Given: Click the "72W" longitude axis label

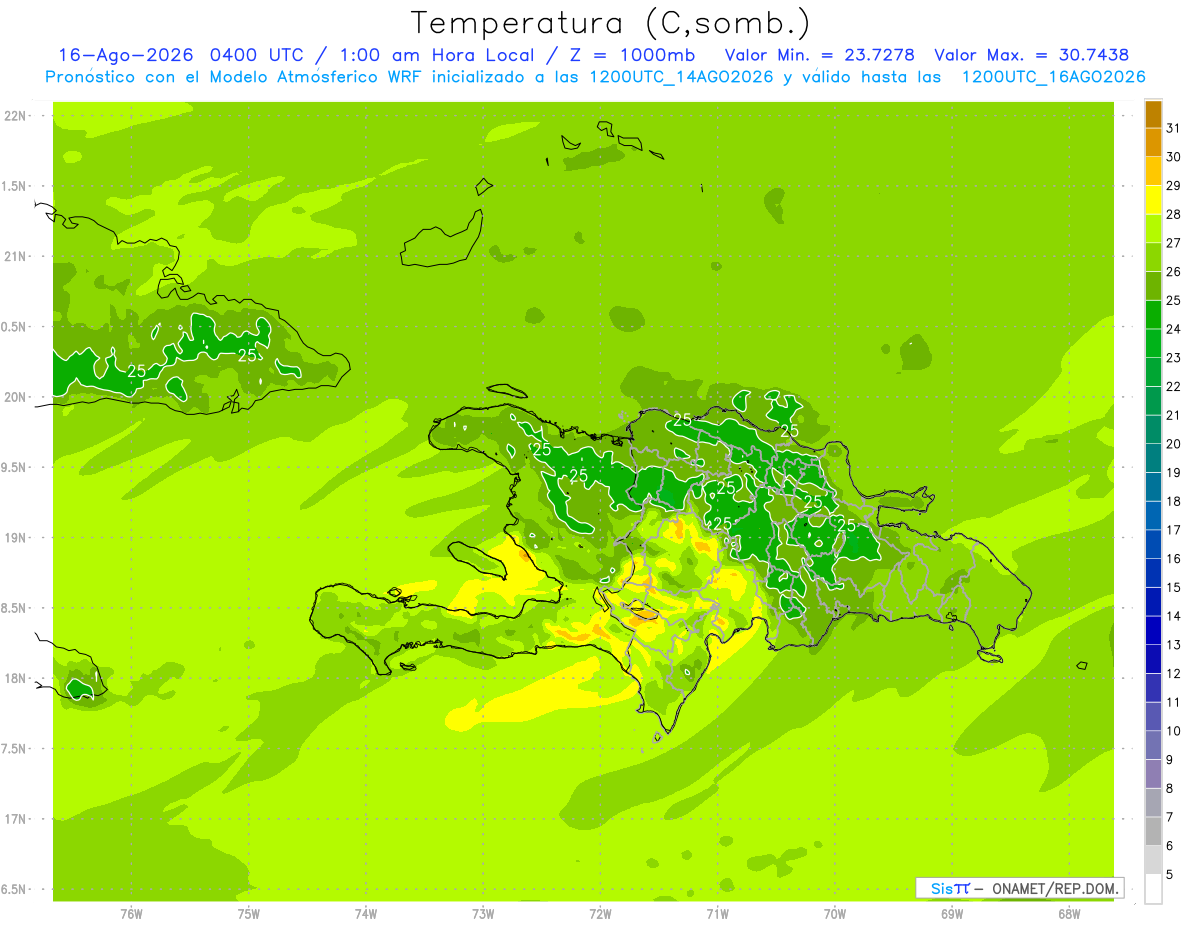Looking at the screenshot, I should click(600, 914).
